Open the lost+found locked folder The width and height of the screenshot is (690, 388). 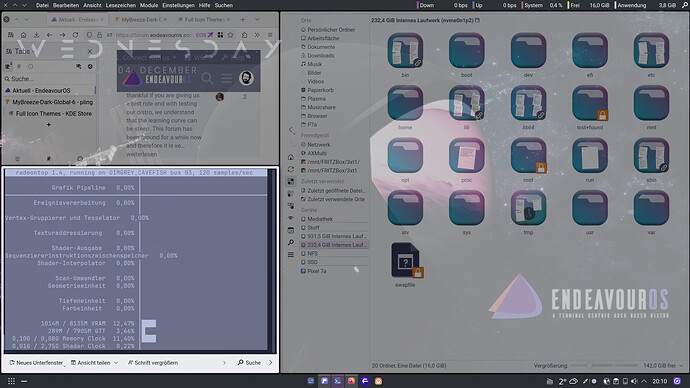pyautogui.click(x=590, y=103)
